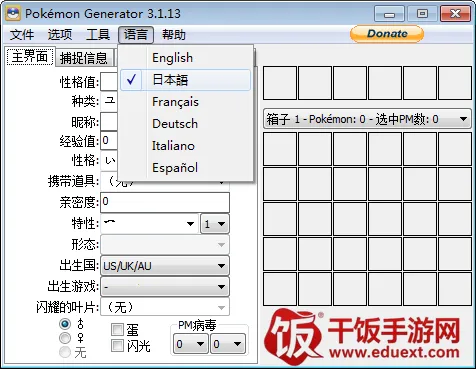Open the 携带道具 dropdown
Image resolution: width=476 pixels, height=369 pixels.
pyautogui.click(x=165, y=182)
